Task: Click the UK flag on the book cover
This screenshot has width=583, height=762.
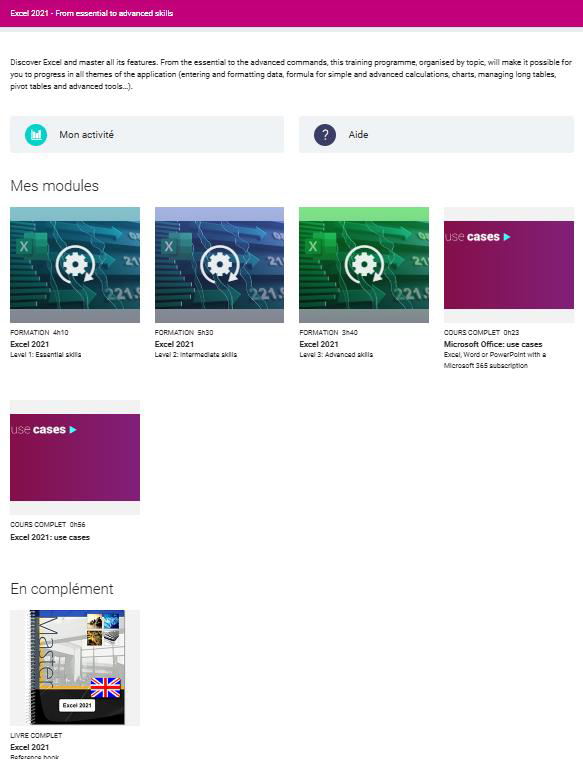Action: point(105,688)
